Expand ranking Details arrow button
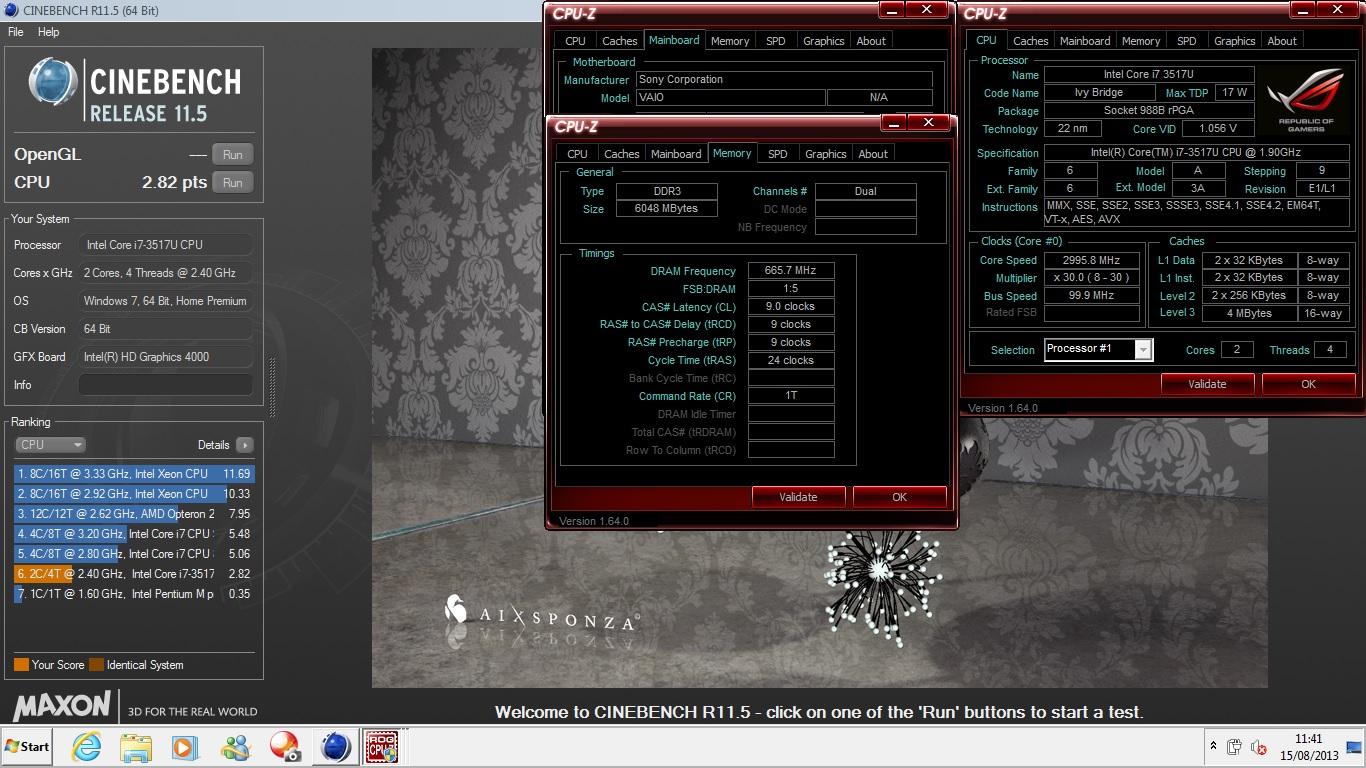The height and width of the screenshot is (768, 1366). click(x=245, y=445)
